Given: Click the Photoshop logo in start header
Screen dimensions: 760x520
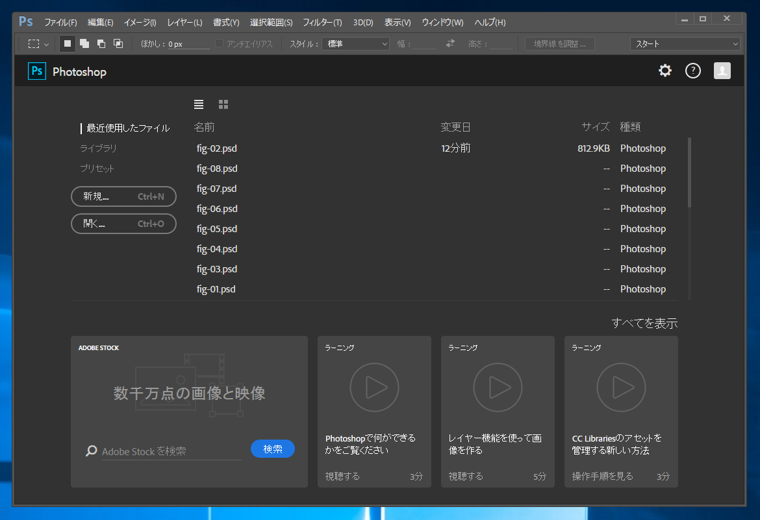Looking at the screenshot, I should point(37,71).
